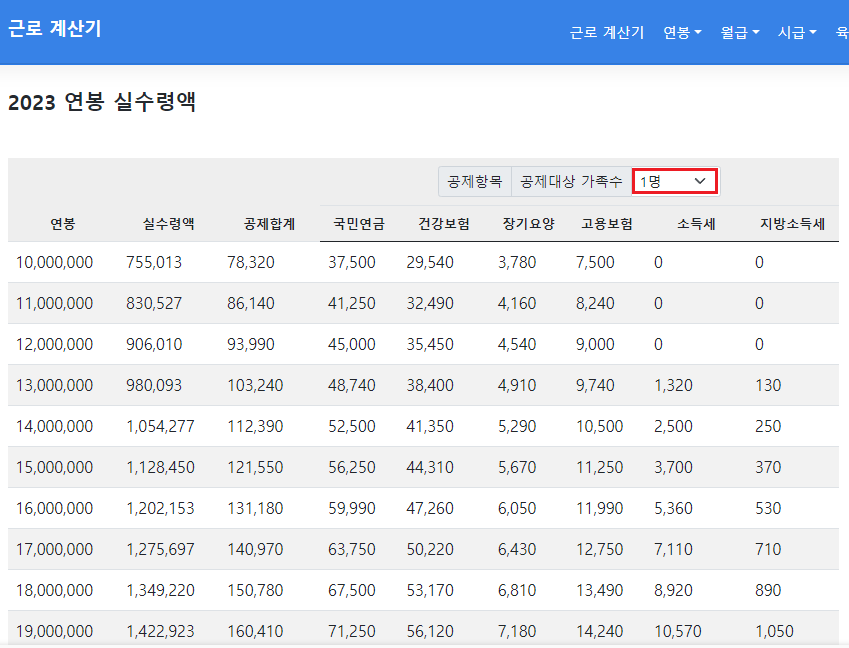Click the 육아 menu at far right

click(843, 31)
